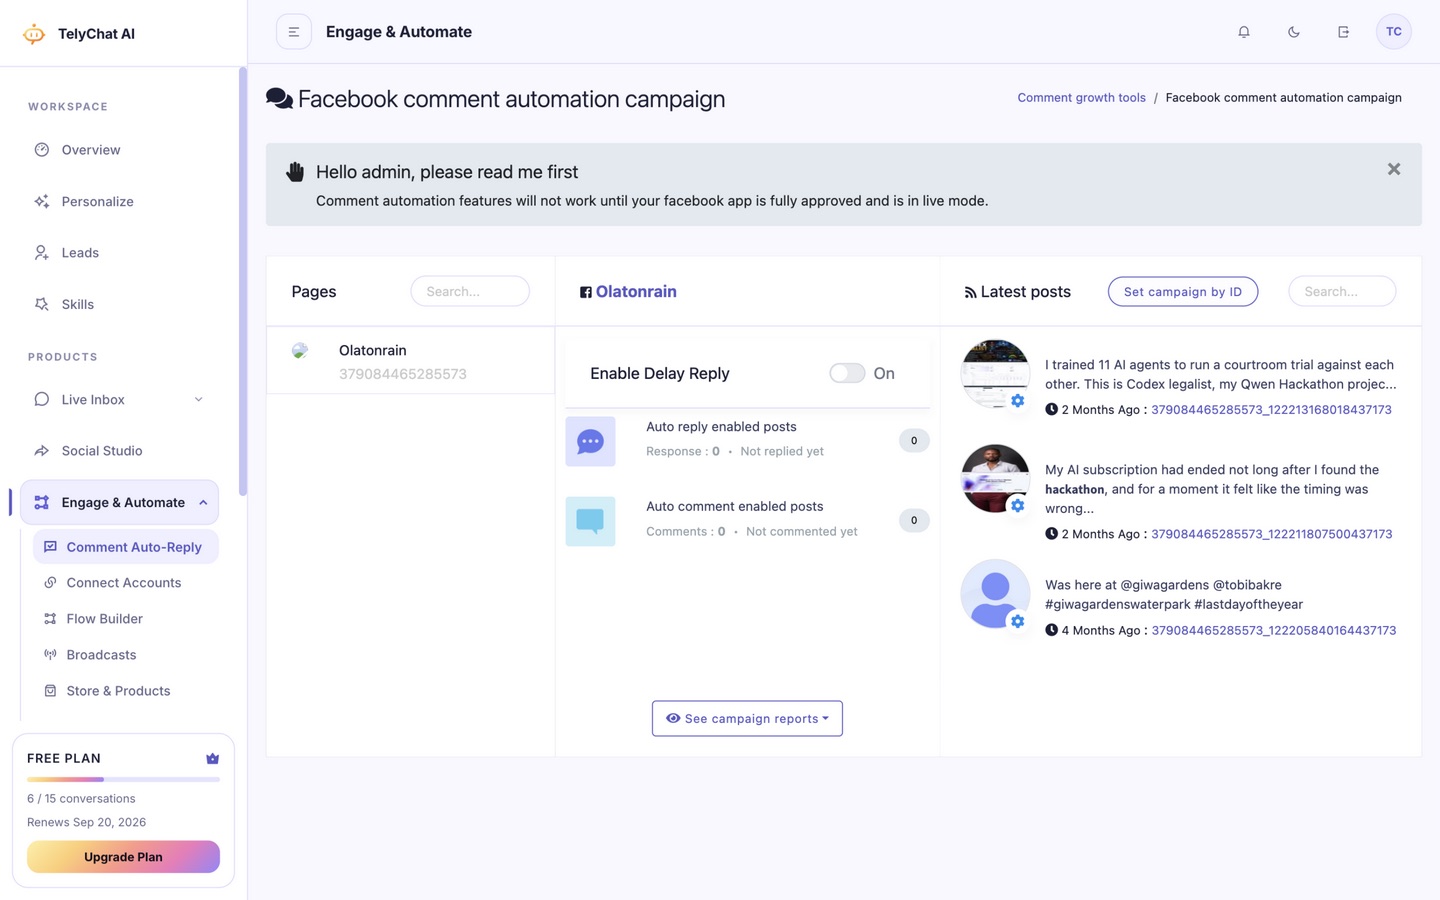Open Comment Auto-Reply menu item
This screenshot has height=900, width=1440.
point(126,547)
